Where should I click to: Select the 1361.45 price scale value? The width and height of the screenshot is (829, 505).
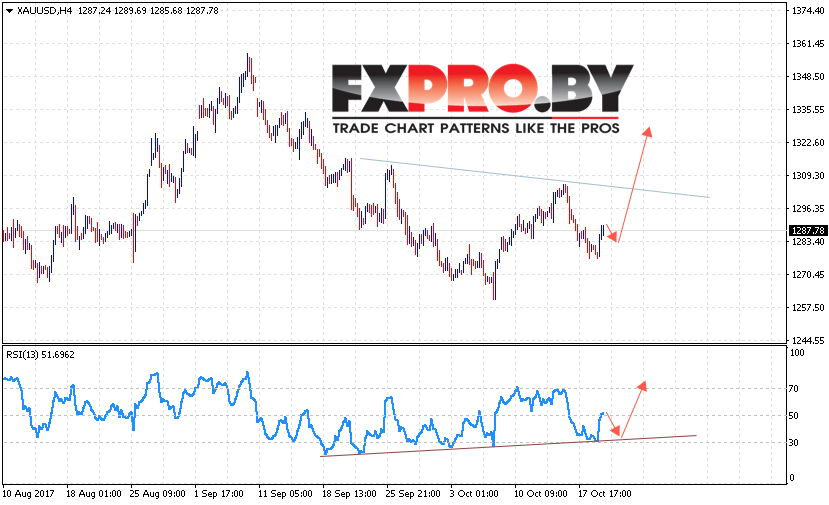808,43
